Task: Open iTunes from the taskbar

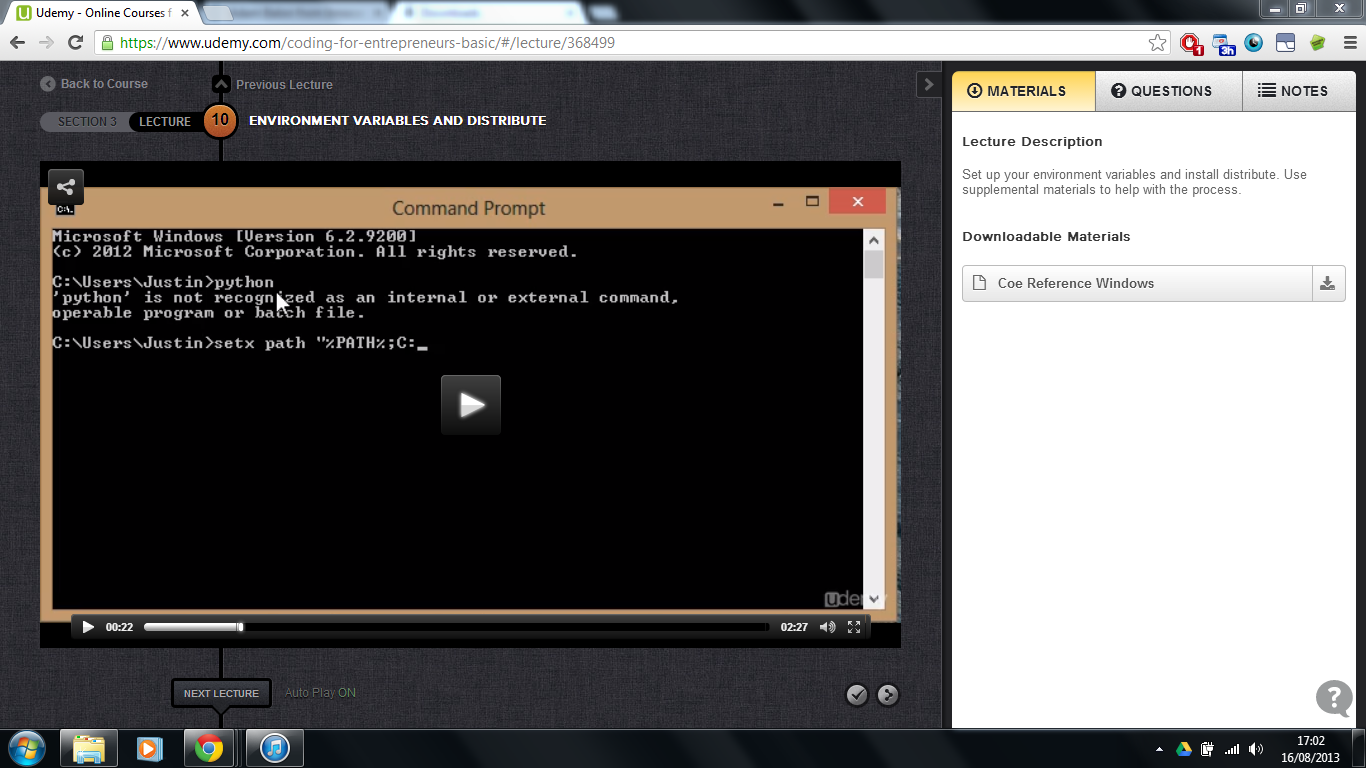Action: tap(275, 748)
